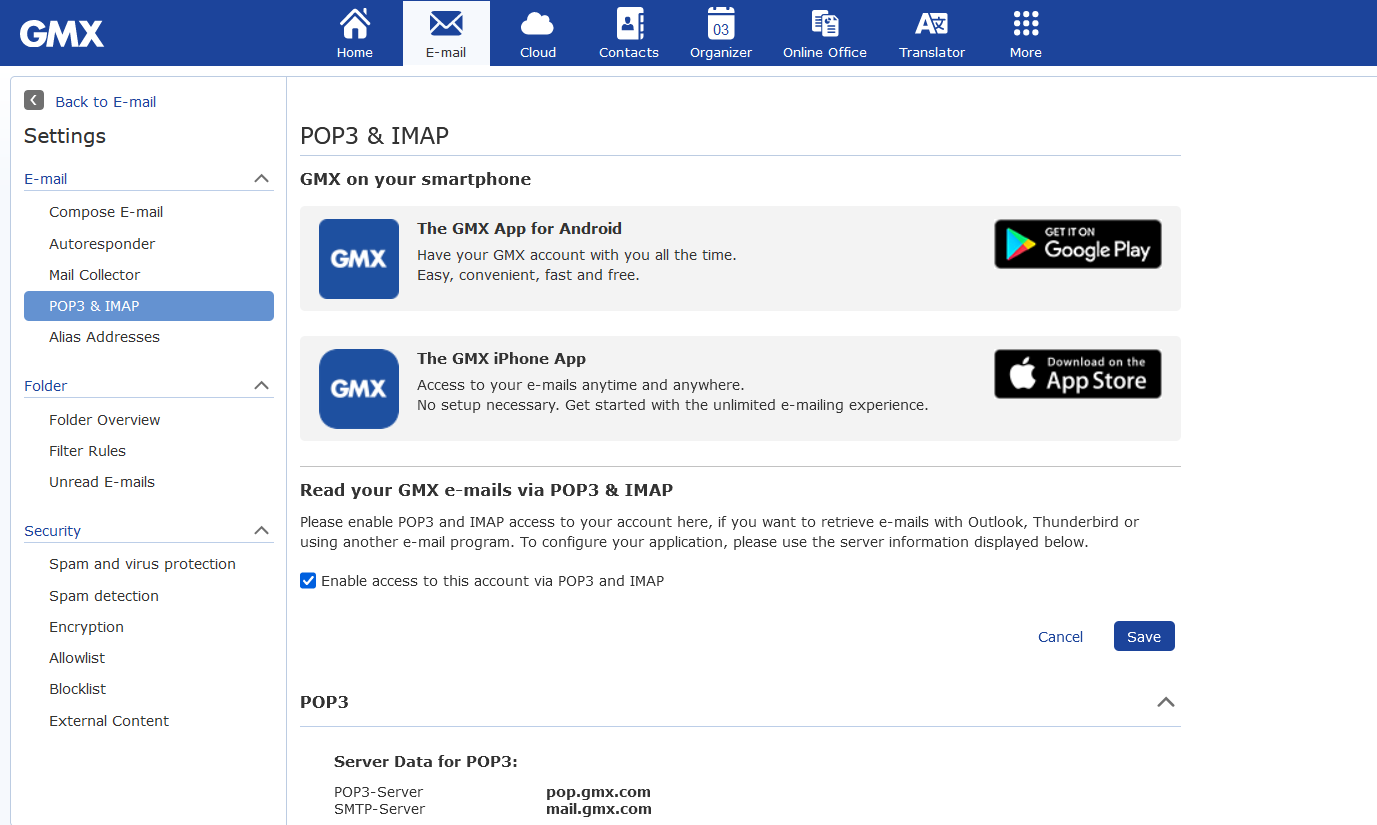1377x825 pixels.
Task: Click the back arrow icon beside Back to E-mail
Action: click(34, 100)
